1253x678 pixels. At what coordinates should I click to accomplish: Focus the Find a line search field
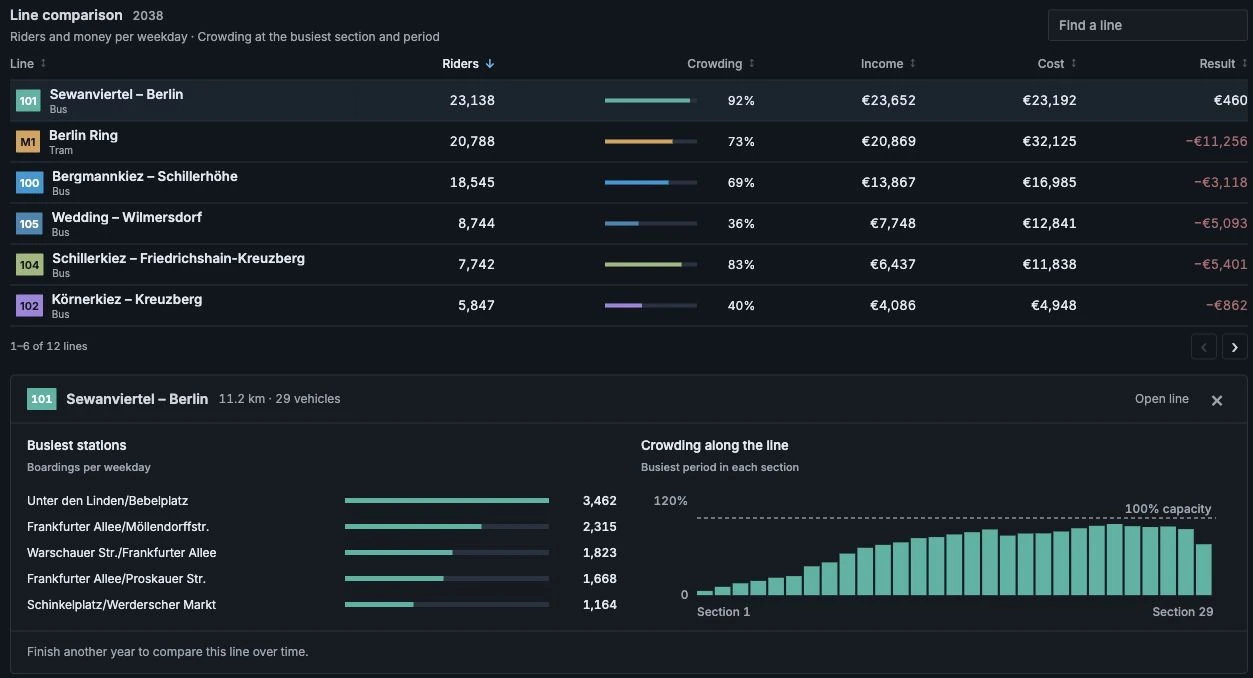tap(1147, 25)
